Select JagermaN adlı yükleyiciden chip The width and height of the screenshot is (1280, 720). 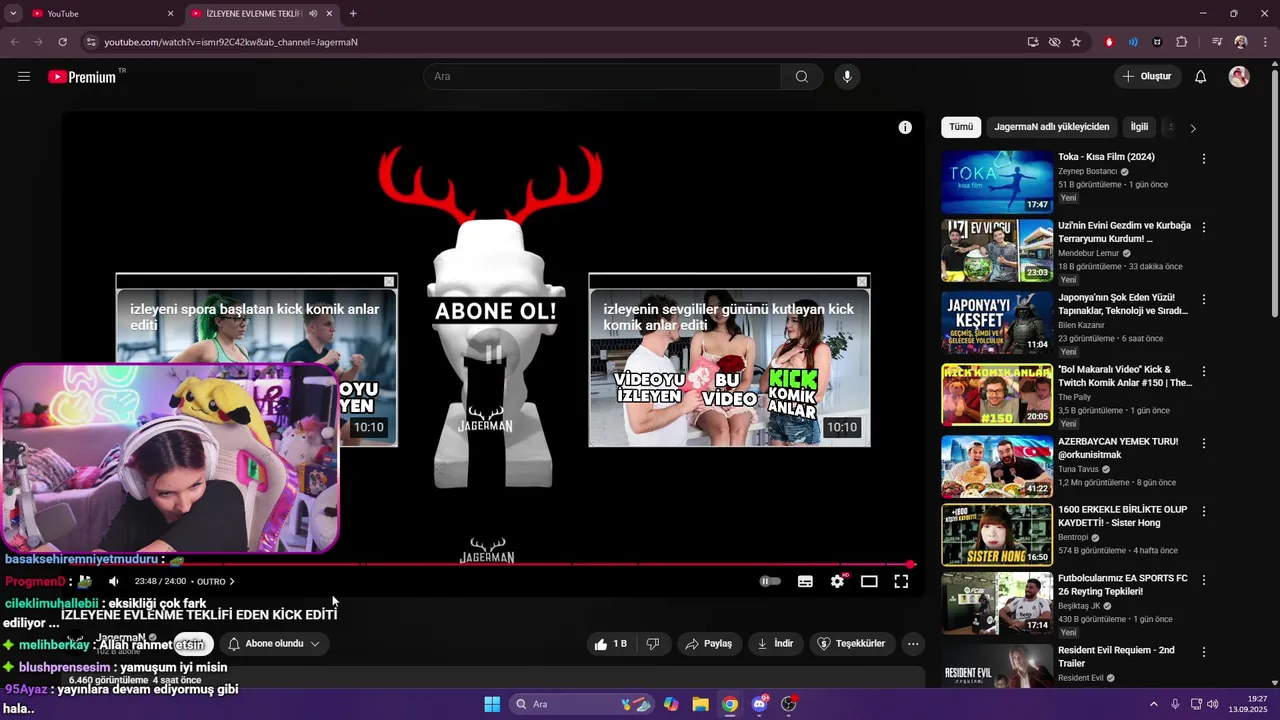(1052, 127)
